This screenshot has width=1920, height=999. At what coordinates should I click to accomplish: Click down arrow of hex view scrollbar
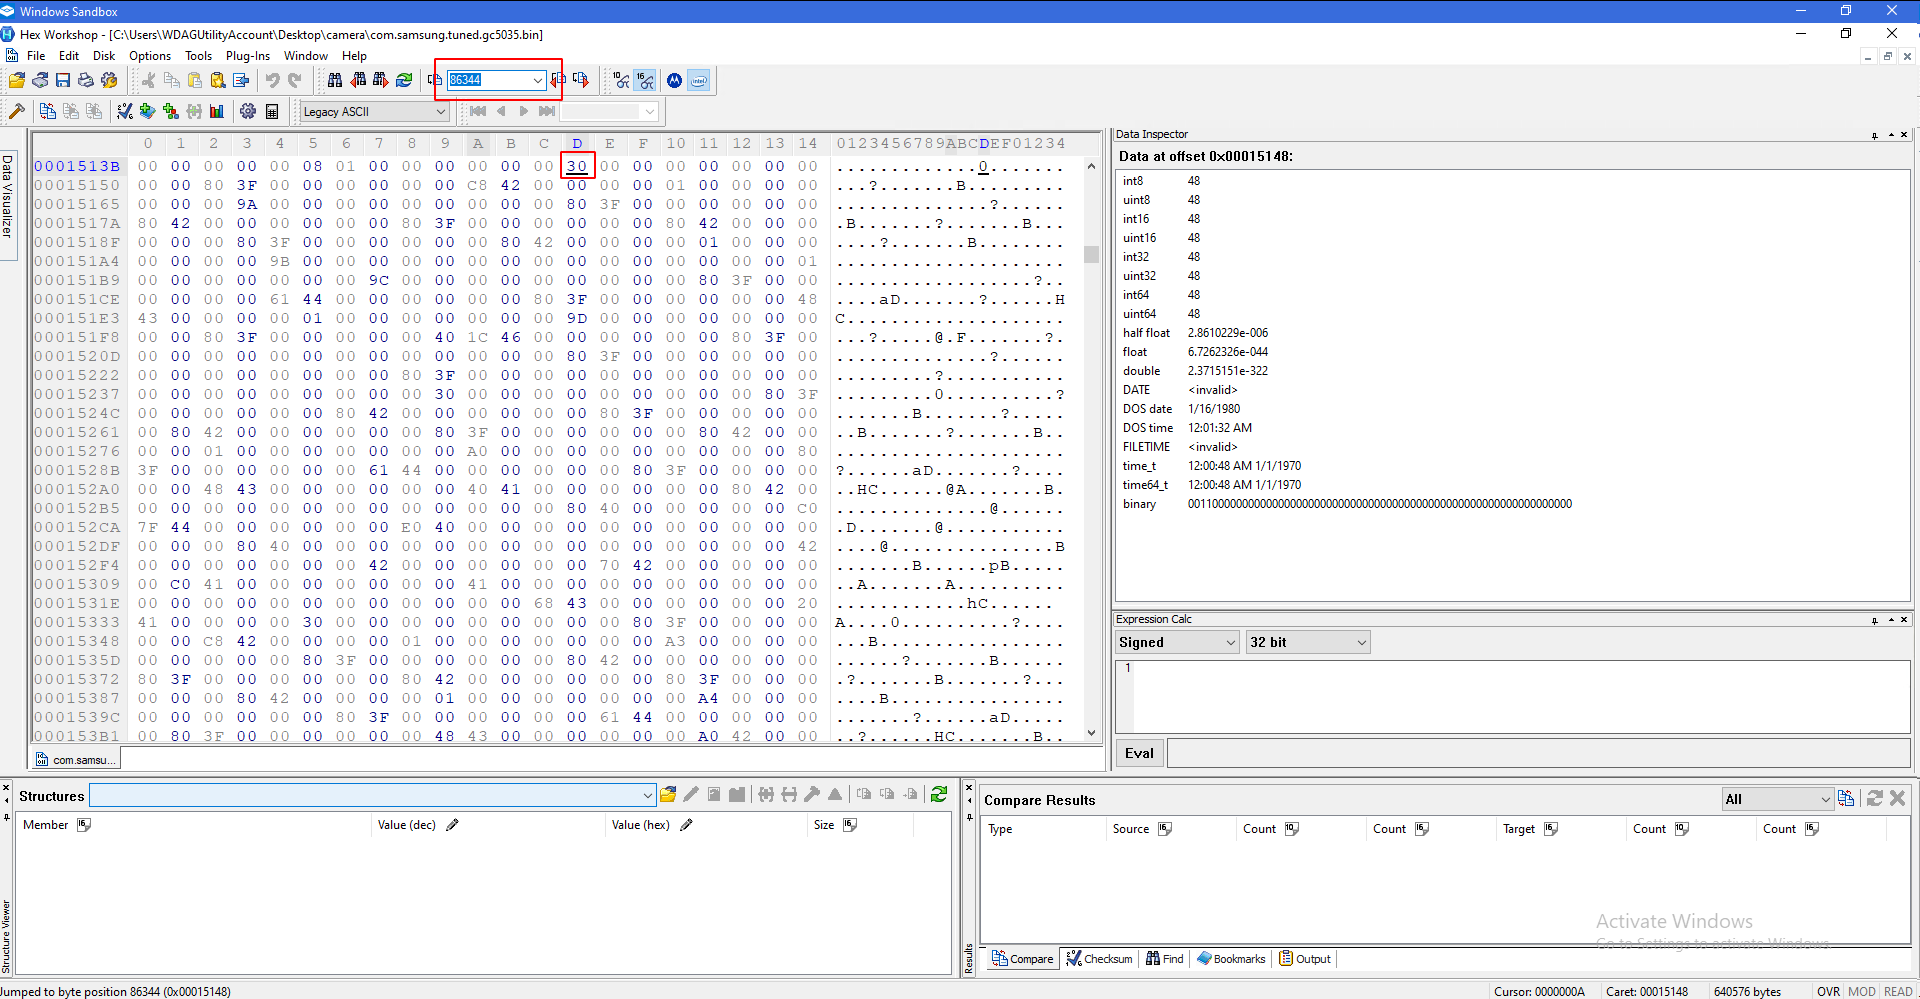click(x=1091, y=733)
